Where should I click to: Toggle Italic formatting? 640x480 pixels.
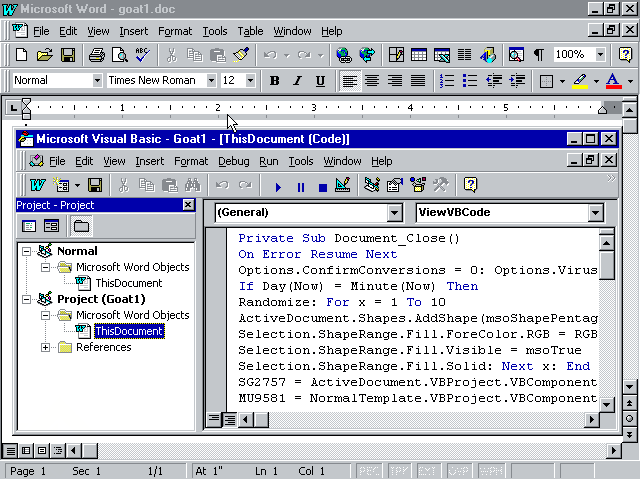(x=298, y=81)
